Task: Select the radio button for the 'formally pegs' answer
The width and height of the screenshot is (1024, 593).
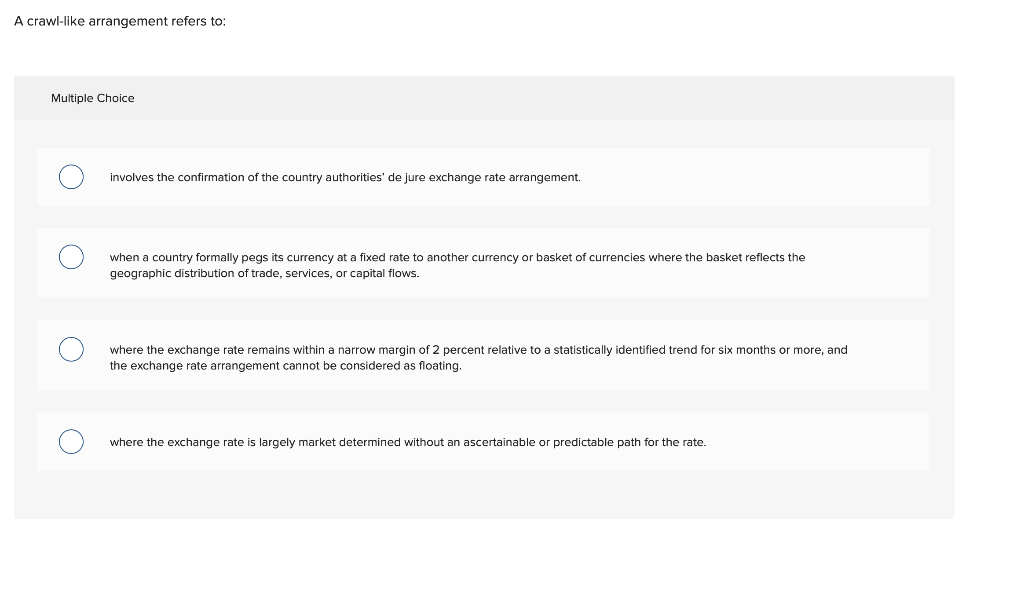Action: [71, 257]
